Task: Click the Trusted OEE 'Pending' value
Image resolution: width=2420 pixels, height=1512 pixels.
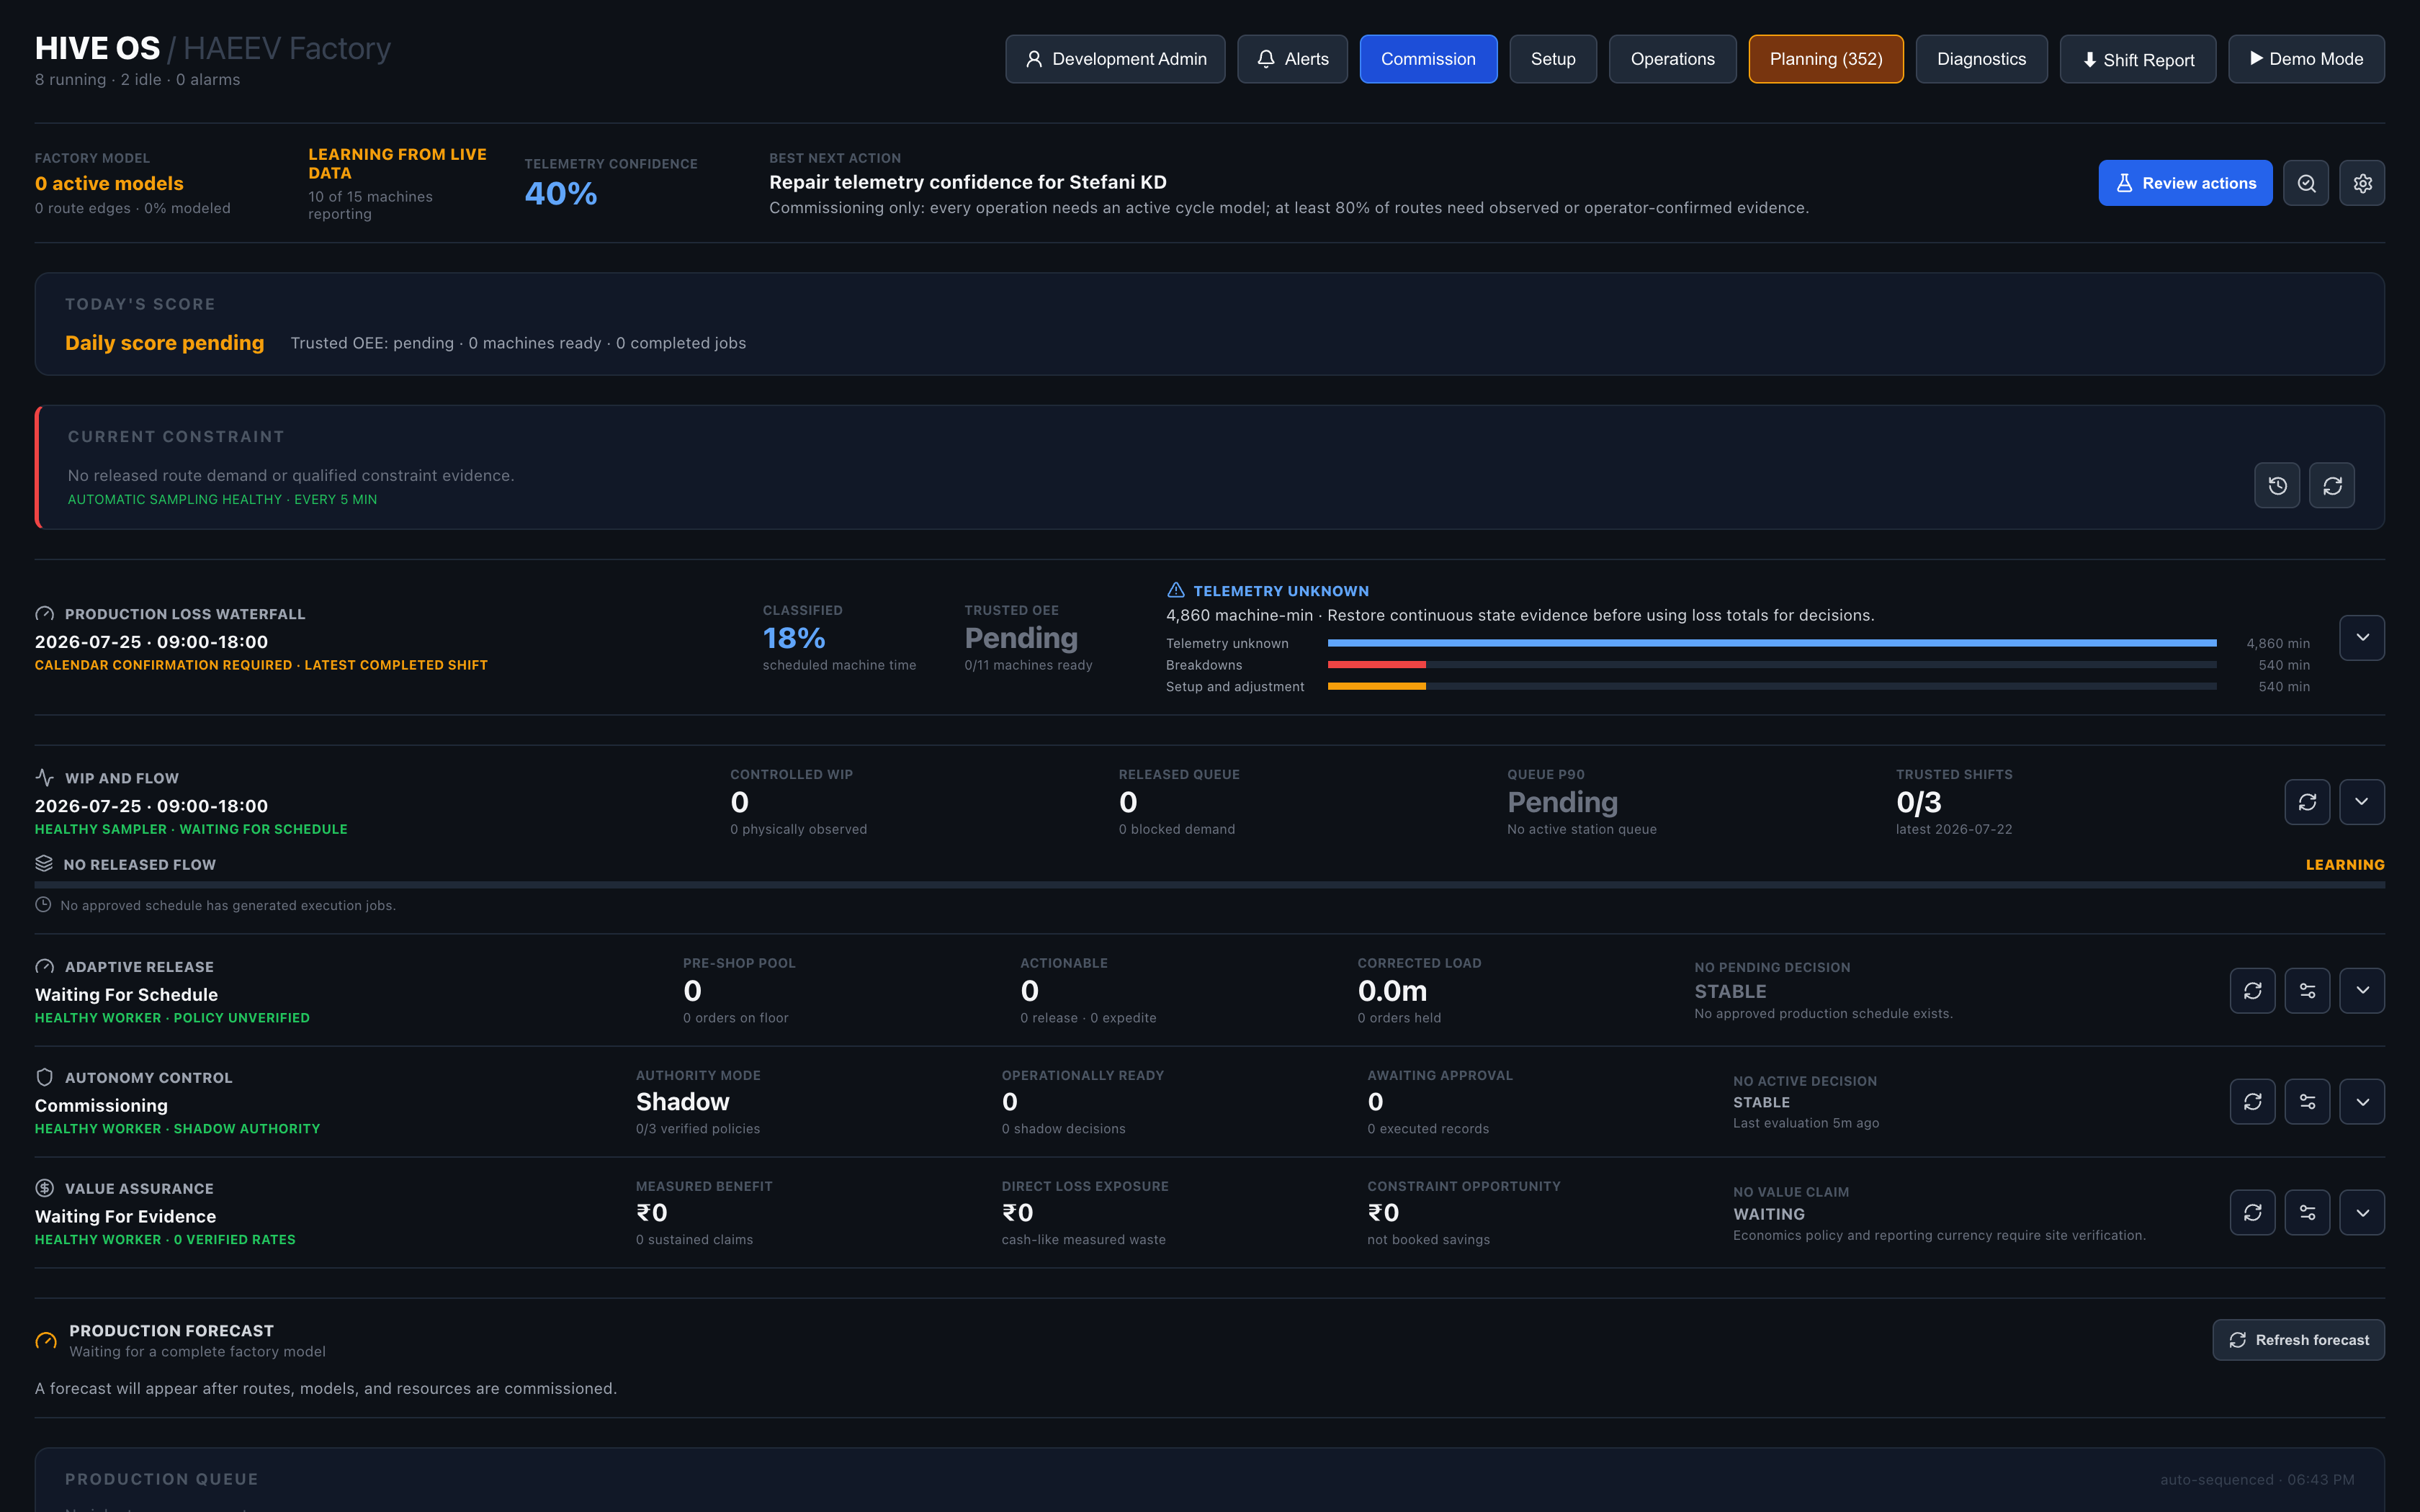Action: pos(1021,638)
